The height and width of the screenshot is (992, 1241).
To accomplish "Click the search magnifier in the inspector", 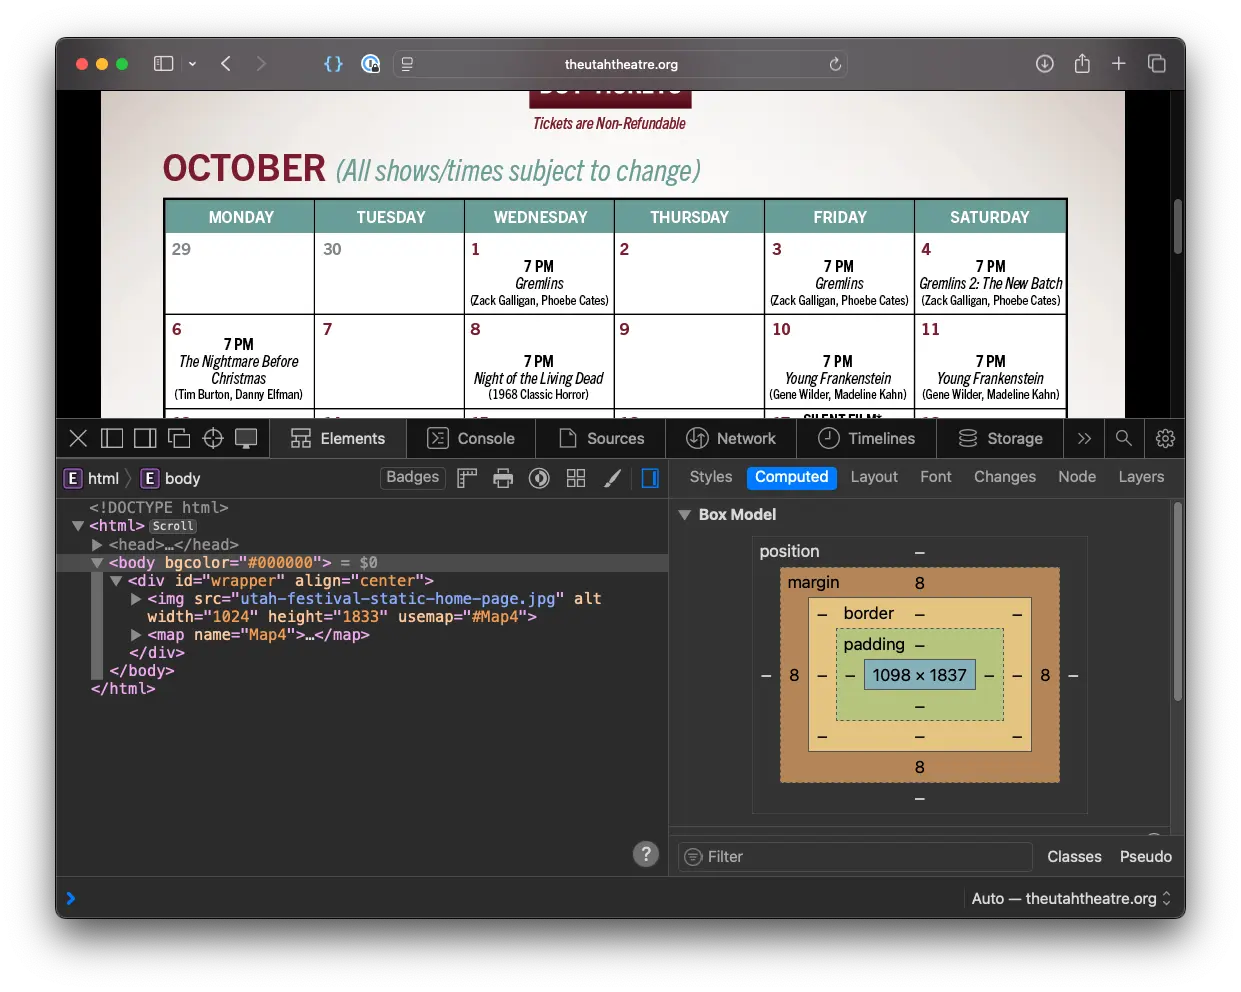I will click(1124, 438).
